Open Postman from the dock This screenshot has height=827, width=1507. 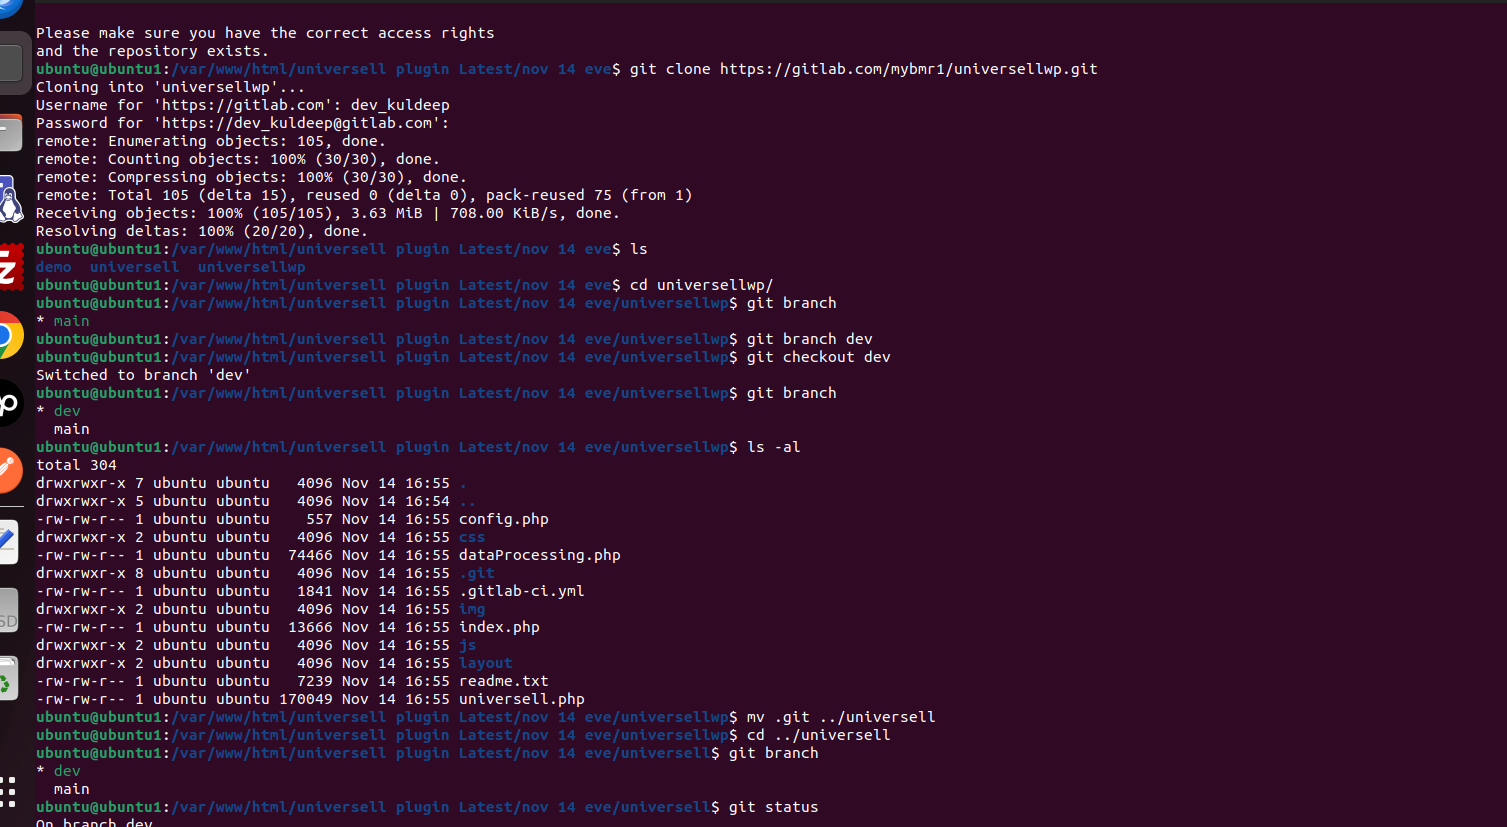9,470
